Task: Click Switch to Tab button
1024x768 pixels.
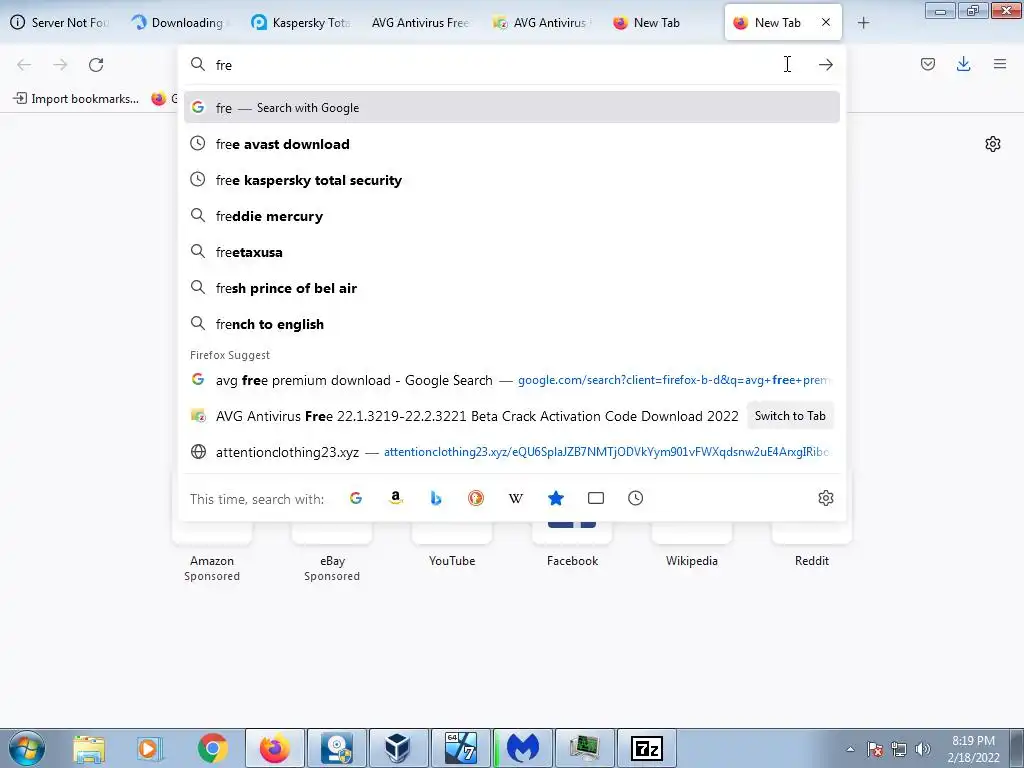Action: pyautogui.click(x=790, y=416)
